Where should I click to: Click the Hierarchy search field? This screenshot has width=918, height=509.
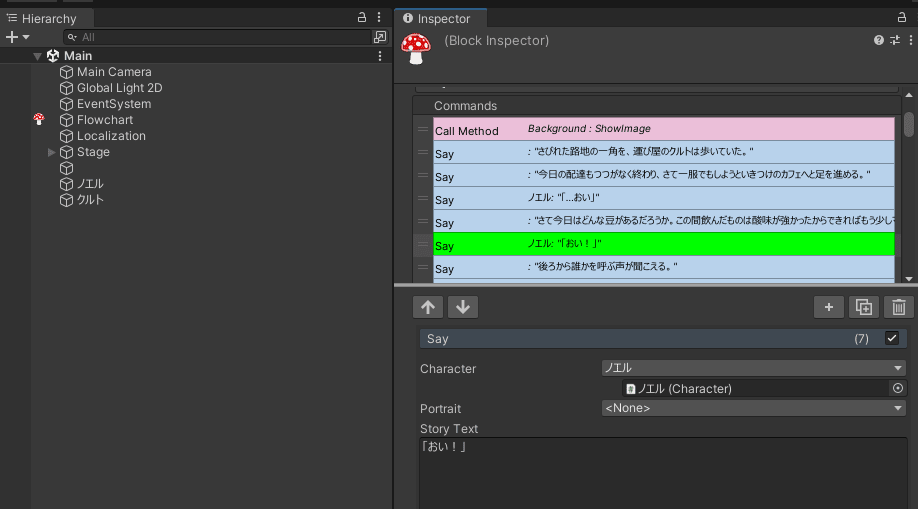pyautogui.click(x=218, y=37)
